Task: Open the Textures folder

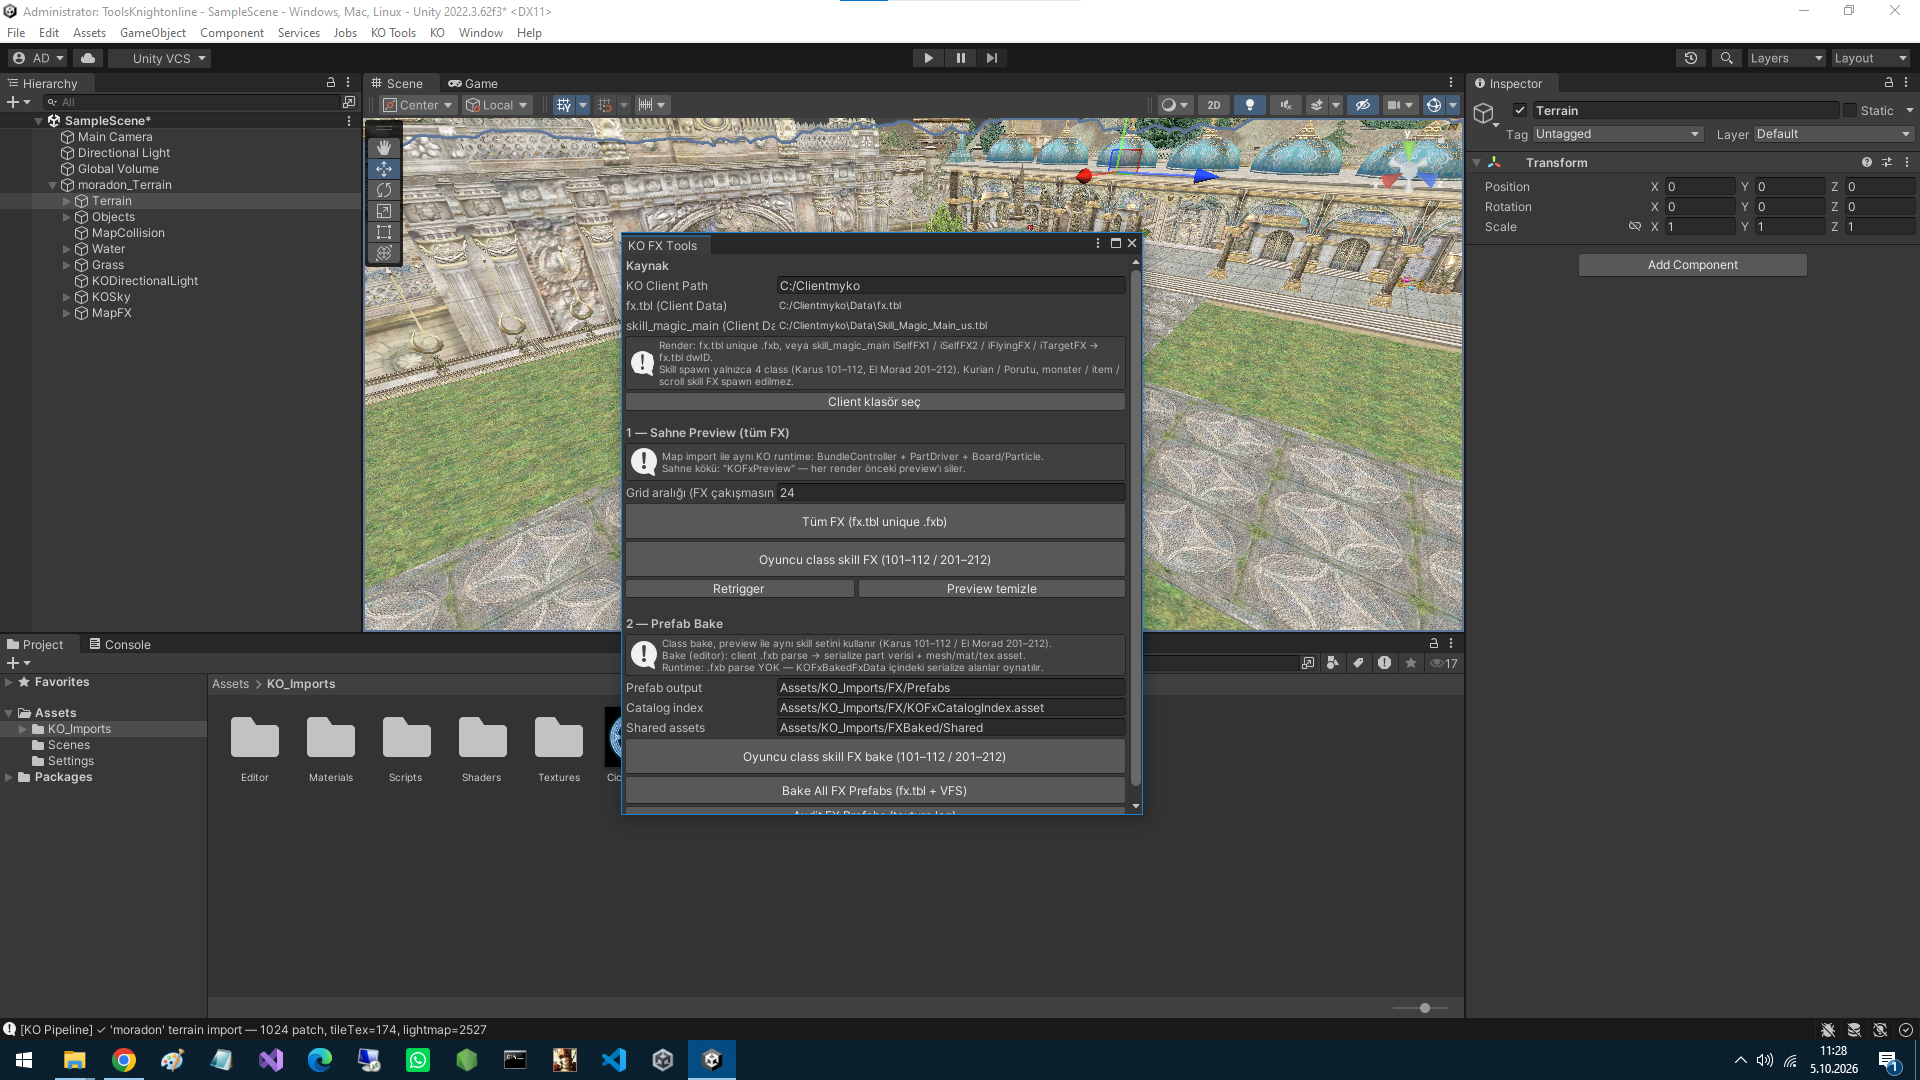Action: point(558,748)
